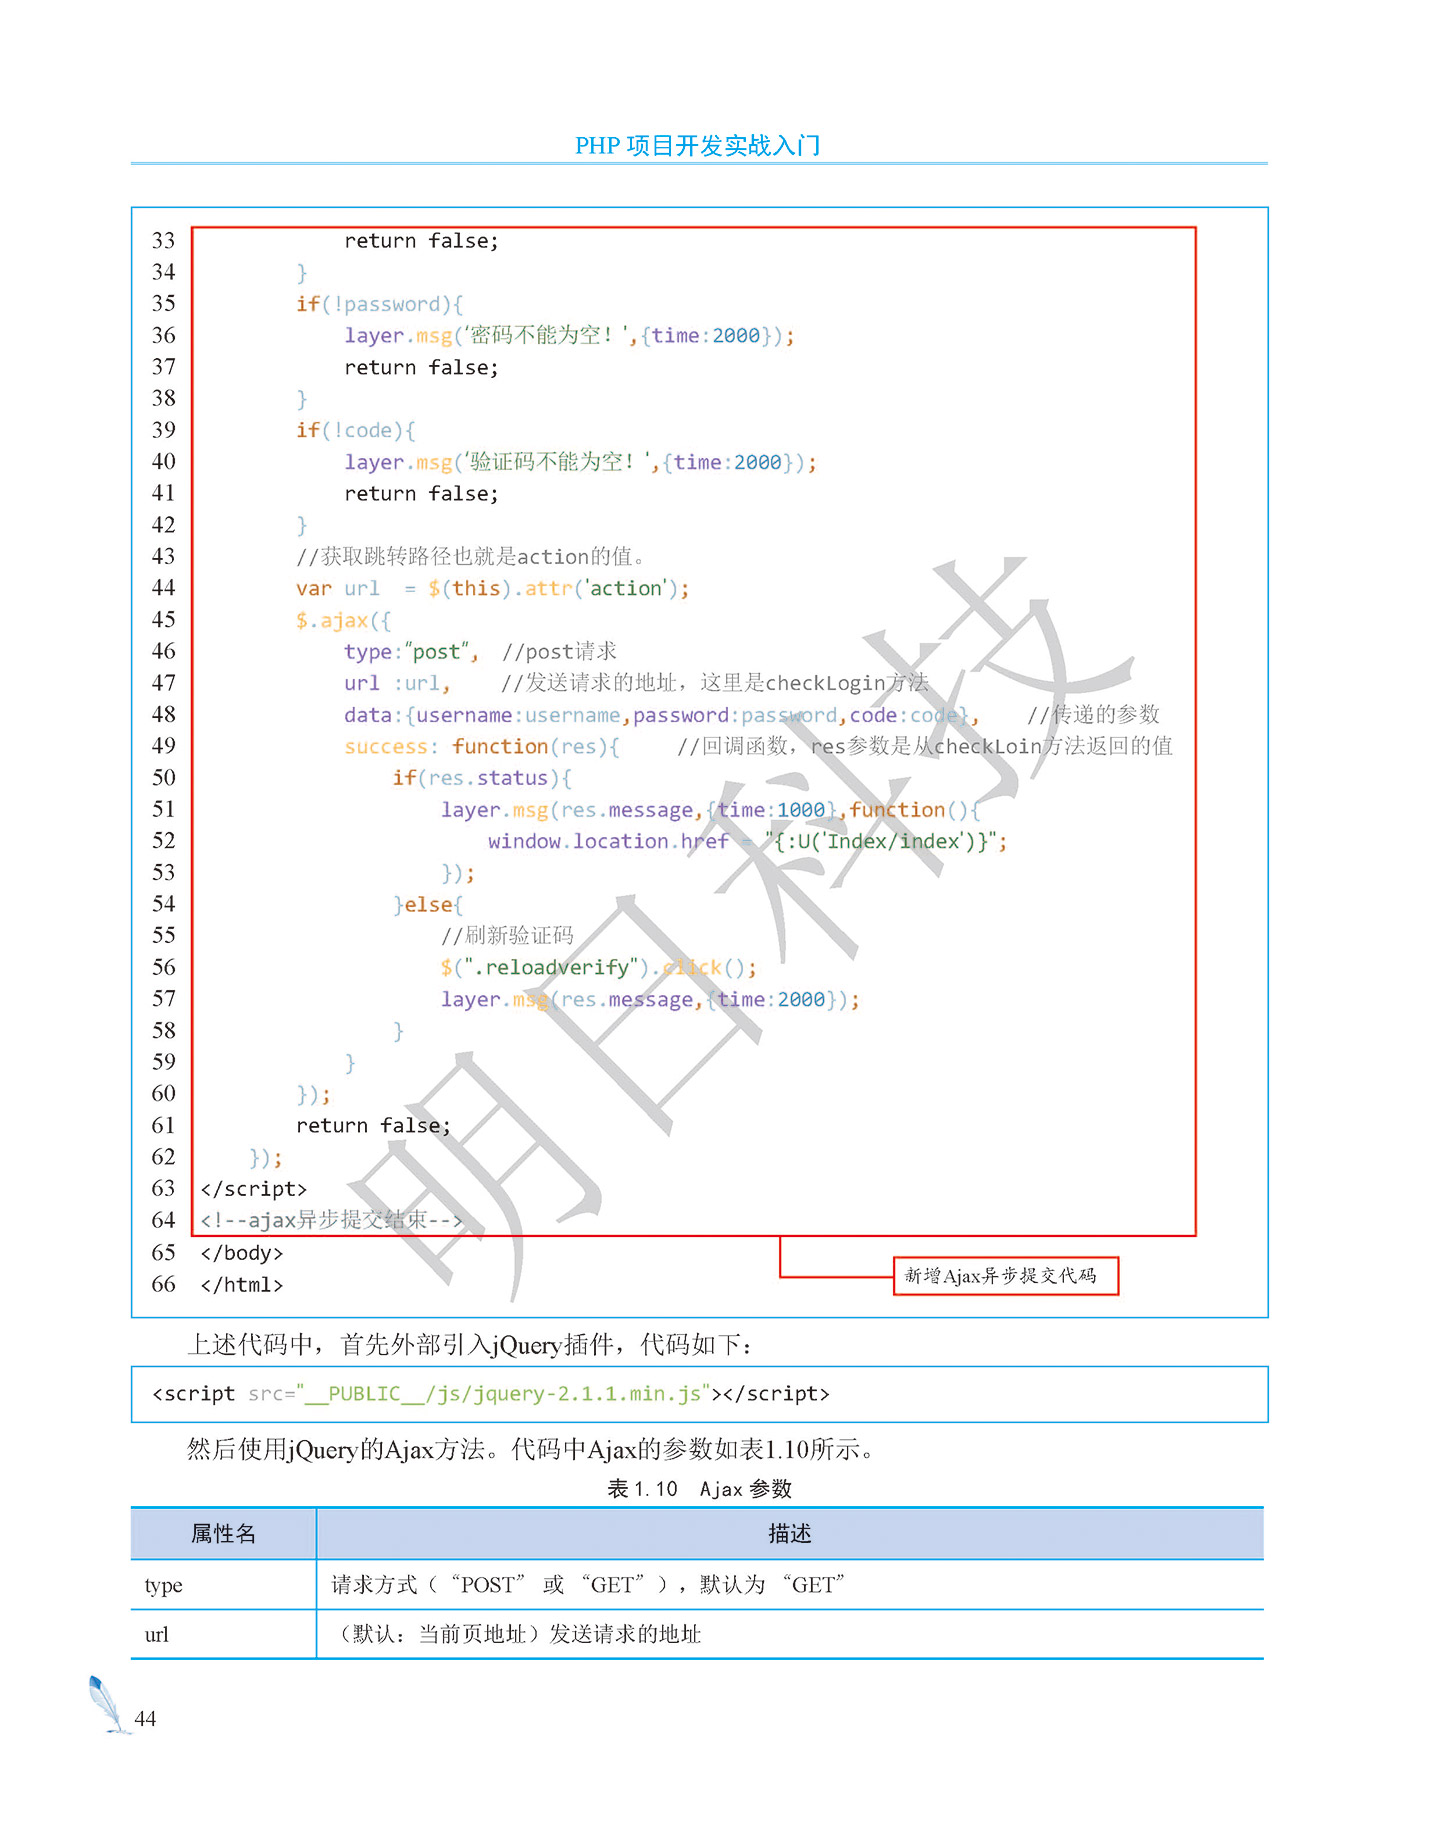Click the comment '//刷新验证码'

click(507, 936)
